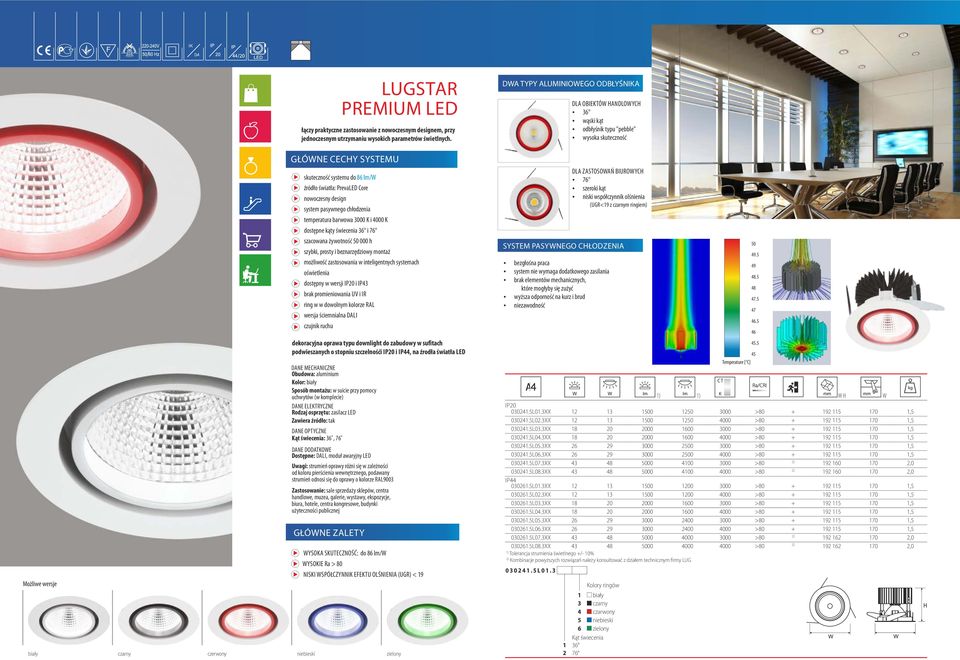The width and height of the screenshot is (960, 660).
Task: Click the 'Kąt świecenia' label
Action: 588,637
